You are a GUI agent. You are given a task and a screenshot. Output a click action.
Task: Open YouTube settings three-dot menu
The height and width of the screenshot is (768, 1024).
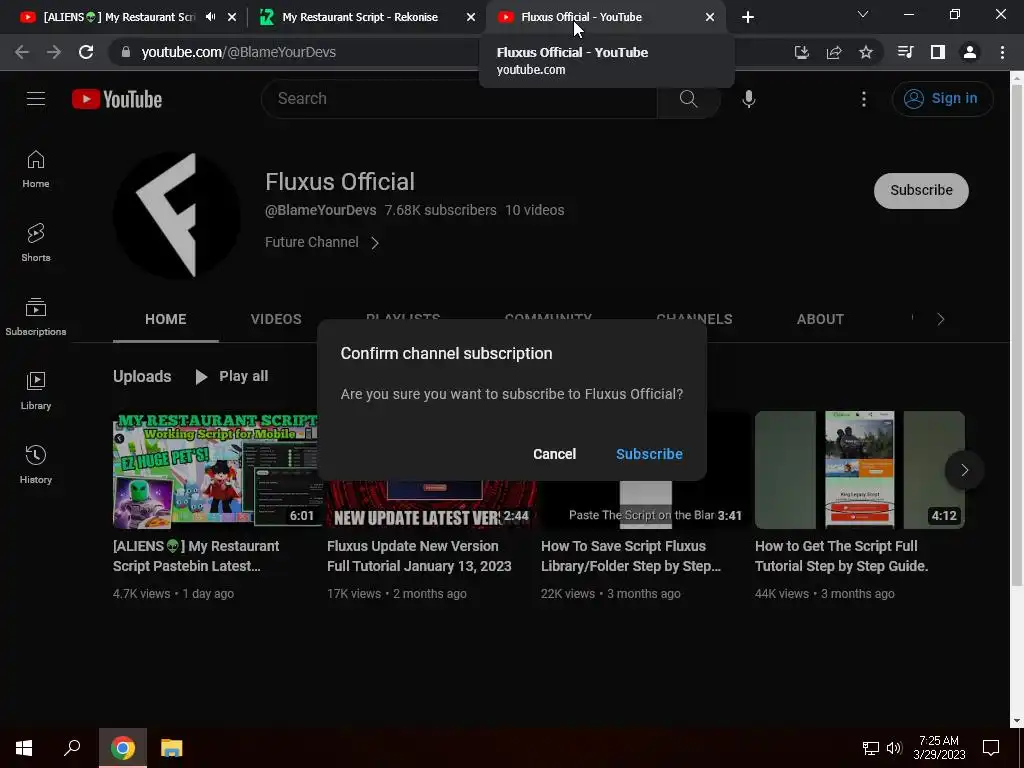[x=863, y=99]
